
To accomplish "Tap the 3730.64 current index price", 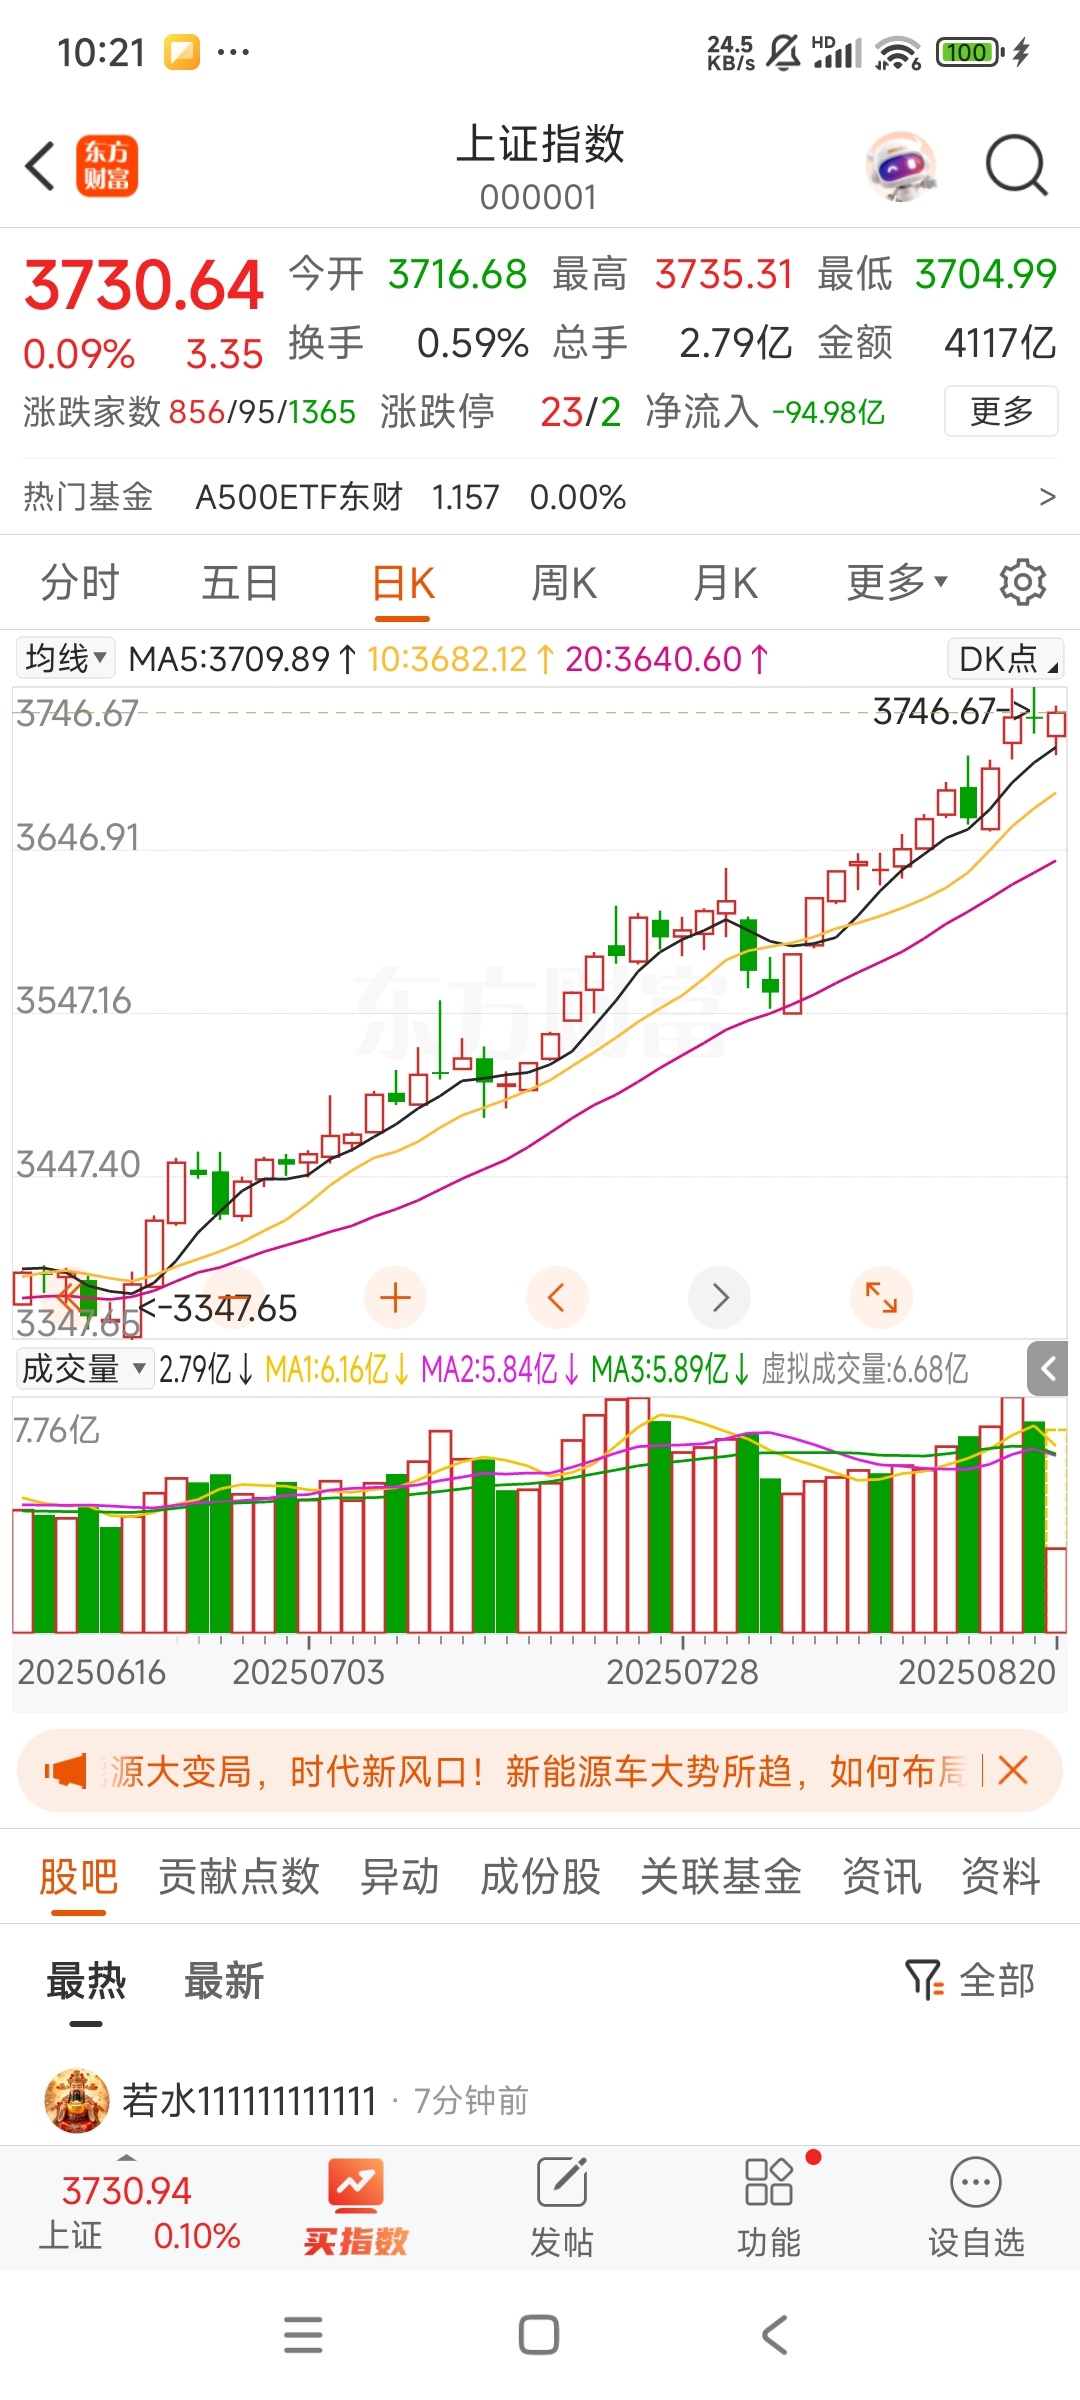I will 144,285.
